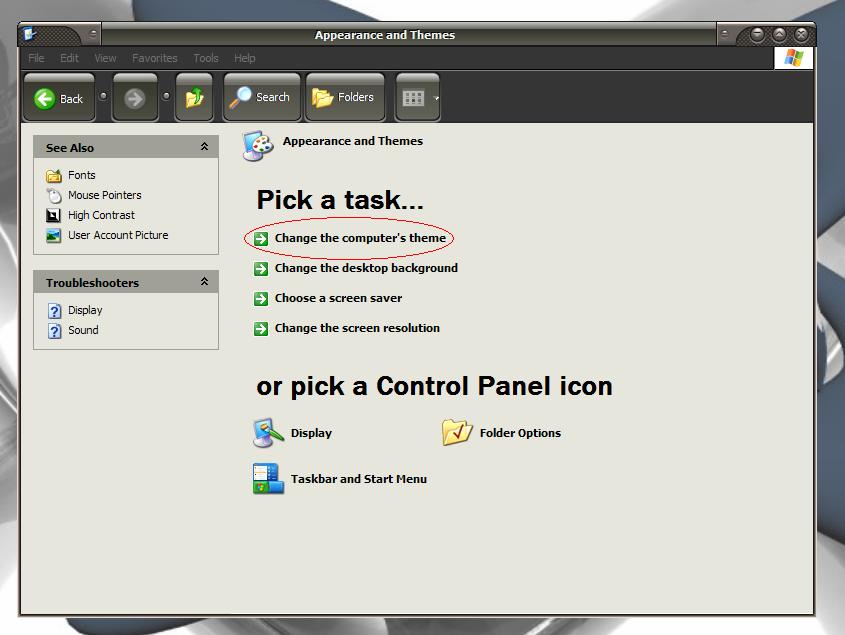Open the Display control panel icon

[x=268, y=433]
